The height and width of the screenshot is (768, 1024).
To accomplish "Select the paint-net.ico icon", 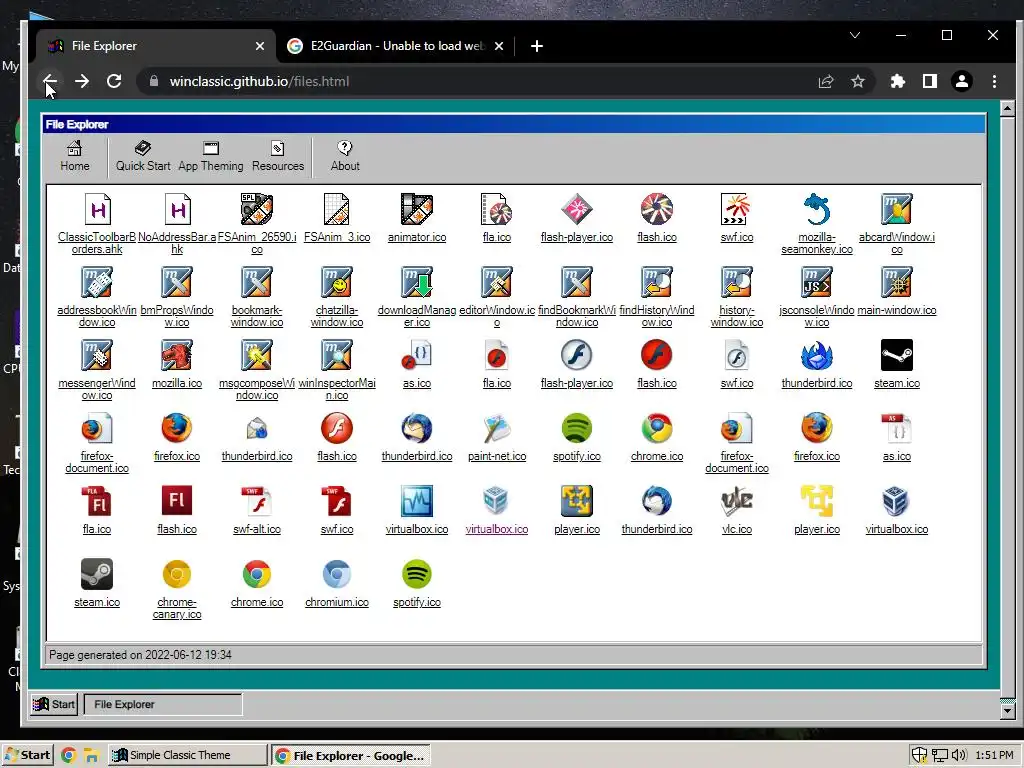I will tap(497, 429).
